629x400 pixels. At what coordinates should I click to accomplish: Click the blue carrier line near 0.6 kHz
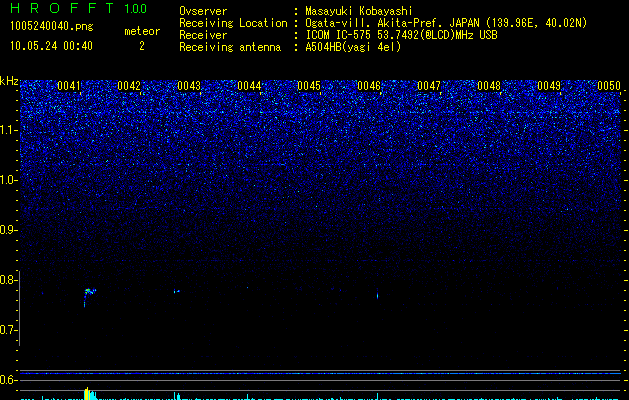[x=320, y=373]
